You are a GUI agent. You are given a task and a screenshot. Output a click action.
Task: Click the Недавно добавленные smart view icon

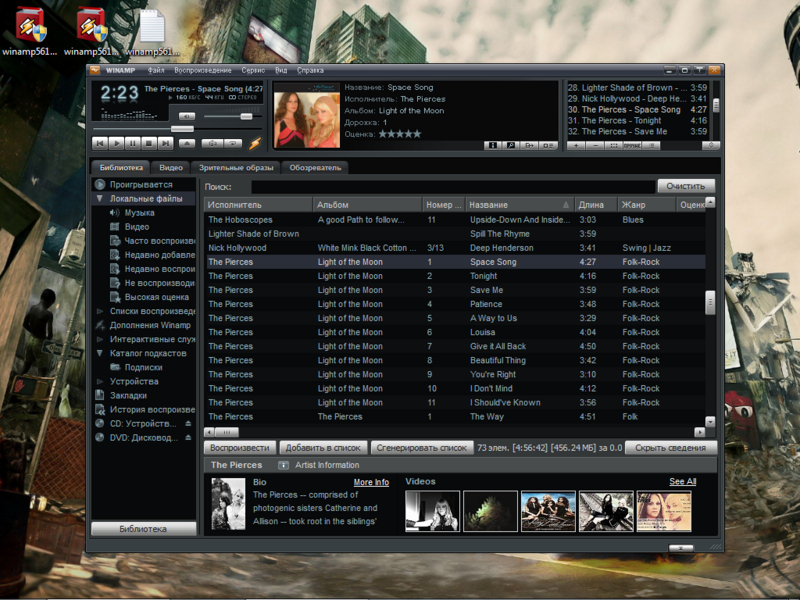click(x=115, y=255)
